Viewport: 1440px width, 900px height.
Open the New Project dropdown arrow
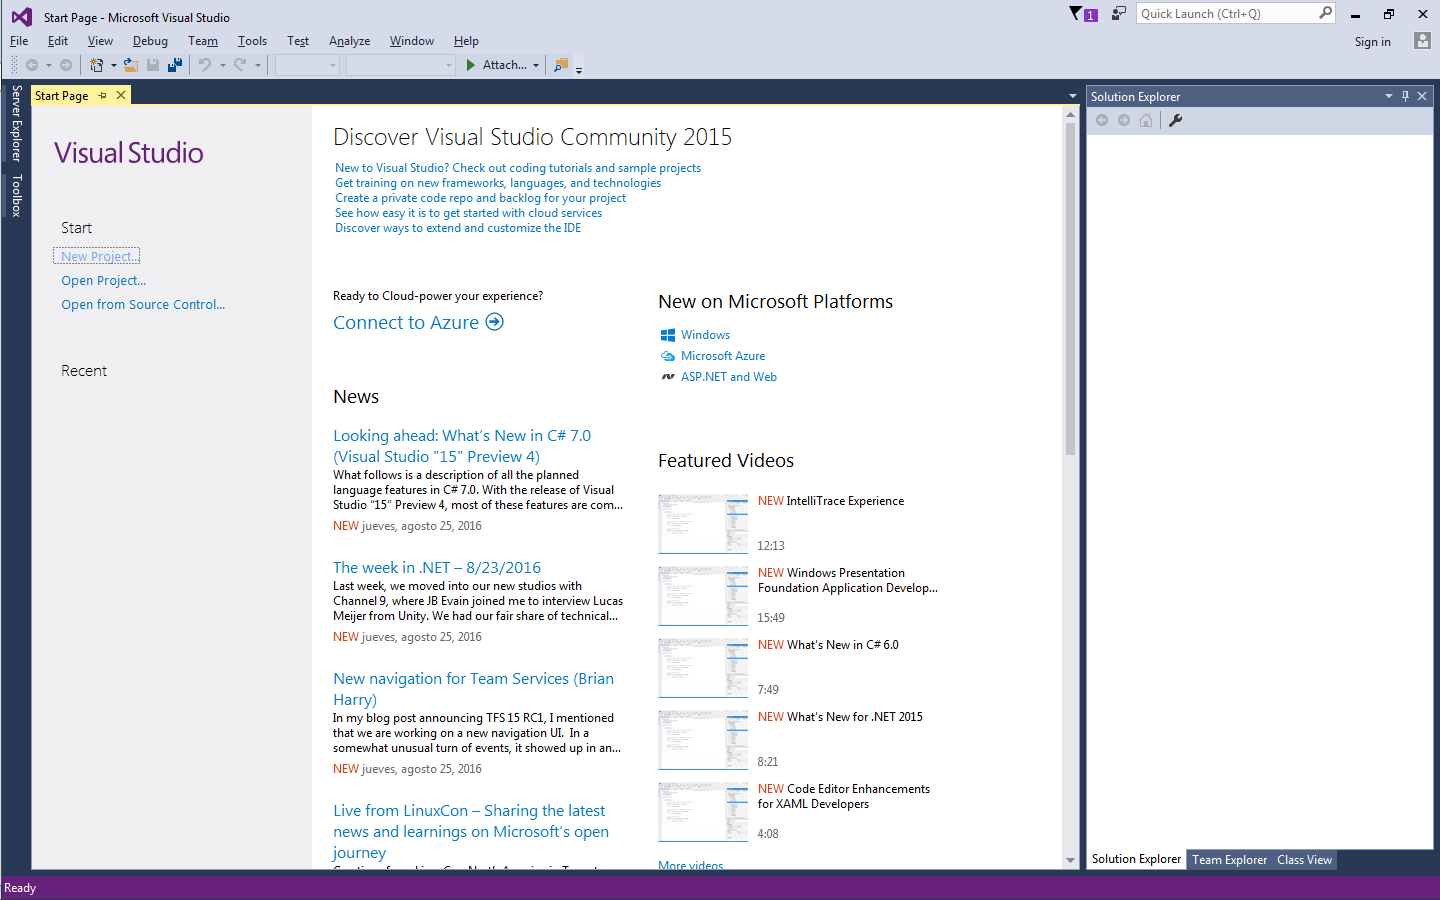[113, 65]
